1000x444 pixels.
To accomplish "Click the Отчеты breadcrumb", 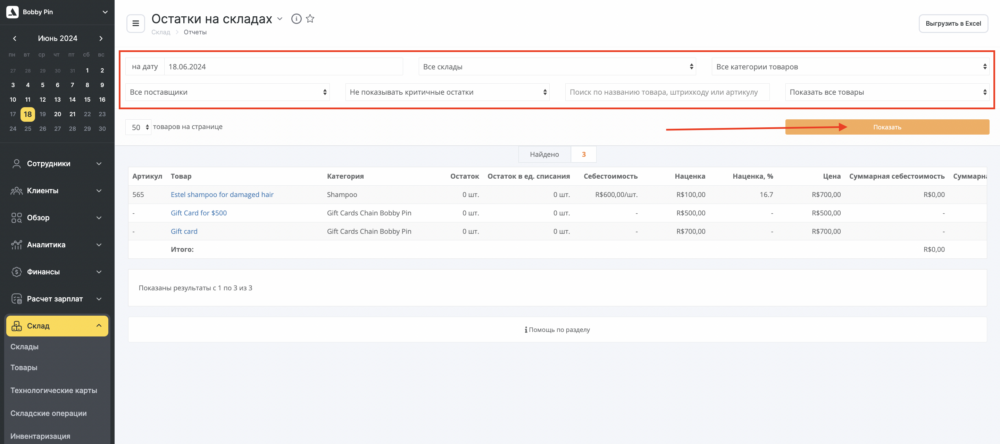I will [x=195, y=32].
